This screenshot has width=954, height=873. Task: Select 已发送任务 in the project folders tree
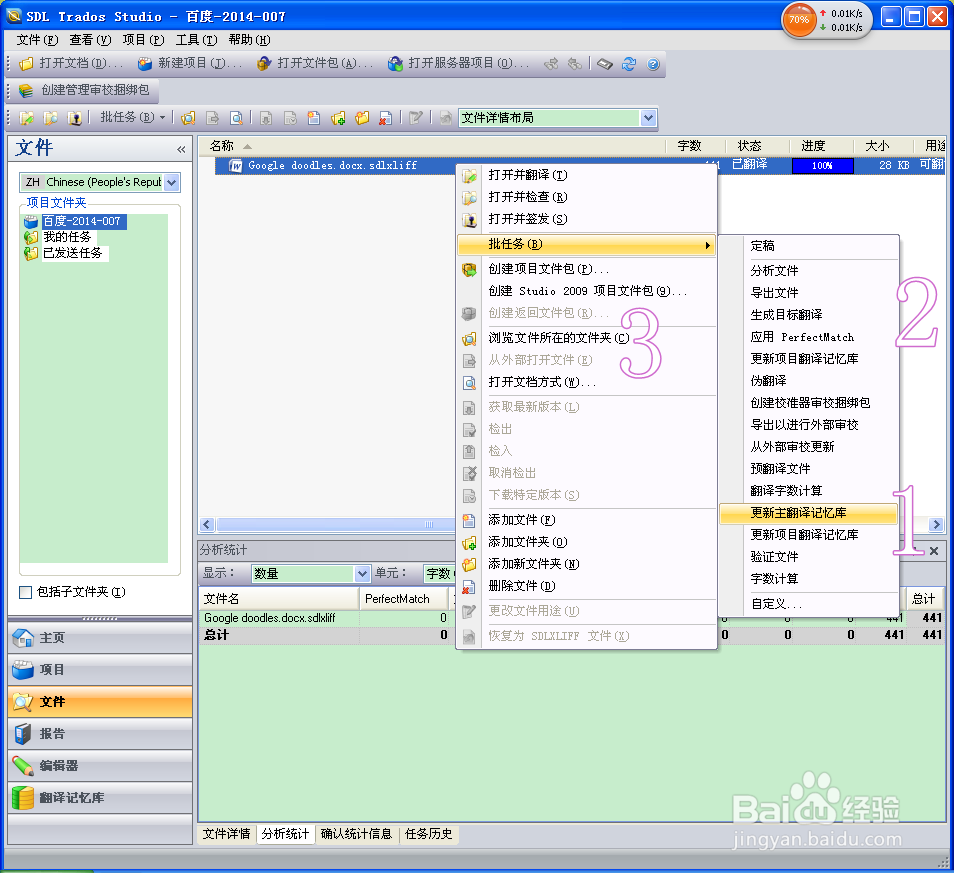(73, 253)
